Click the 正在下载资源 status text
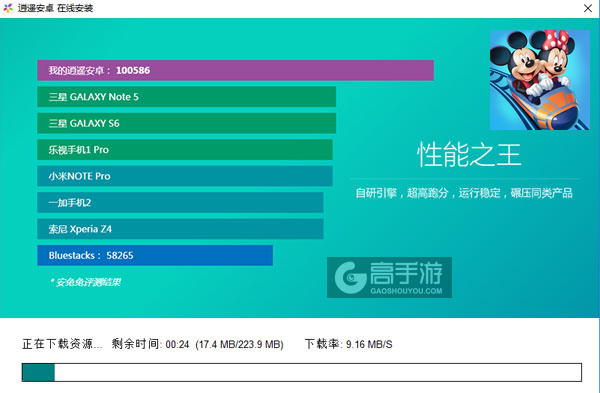600x393 pixels. click(62, 344)
